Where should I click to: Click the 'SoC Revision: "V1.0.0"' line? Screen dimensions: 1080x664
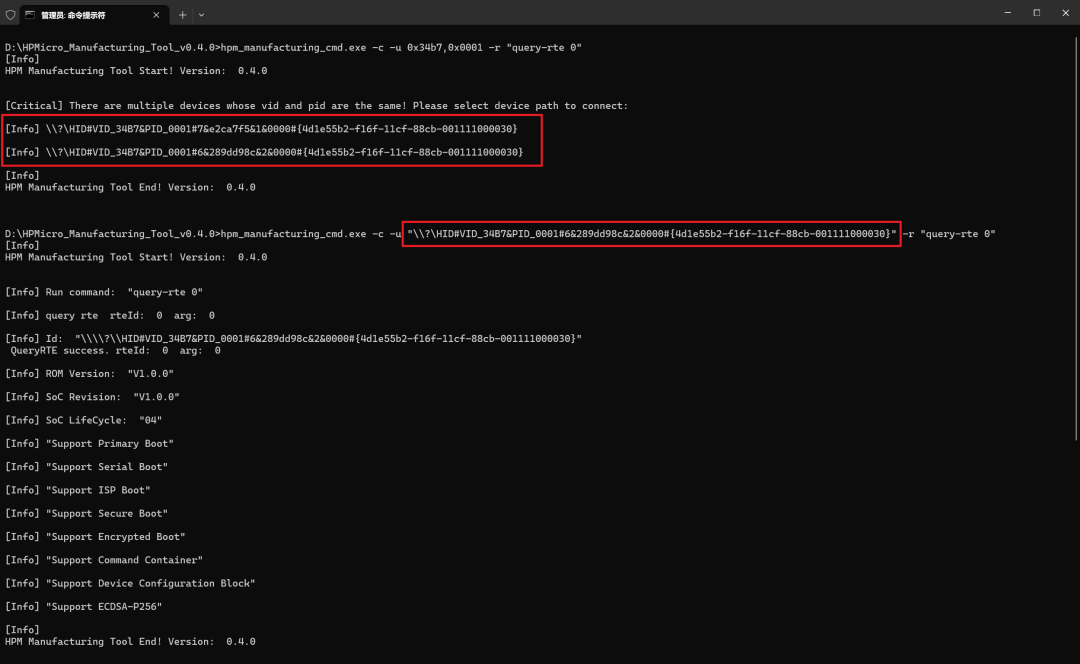(92, 397)
